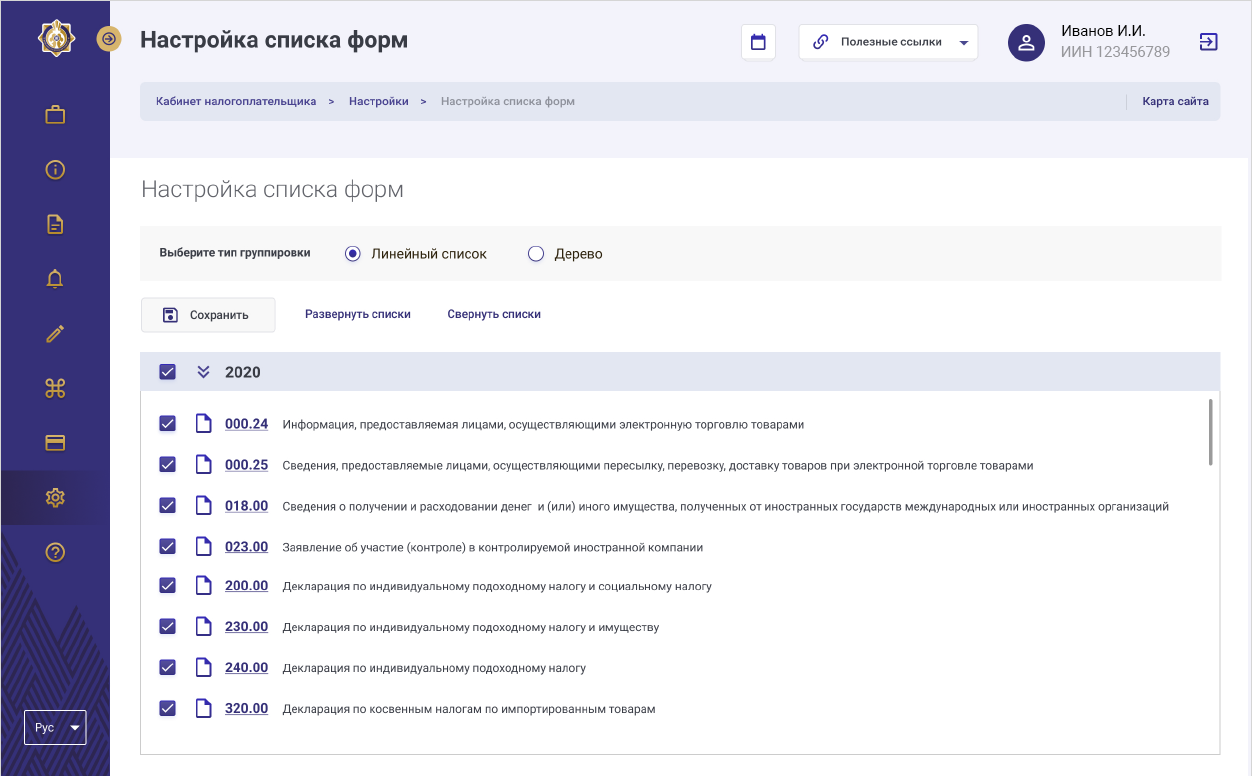The width and height of the screenshot is (1252, 776).
Task: Open the Рус language dropdown
Action: [55, 728]
